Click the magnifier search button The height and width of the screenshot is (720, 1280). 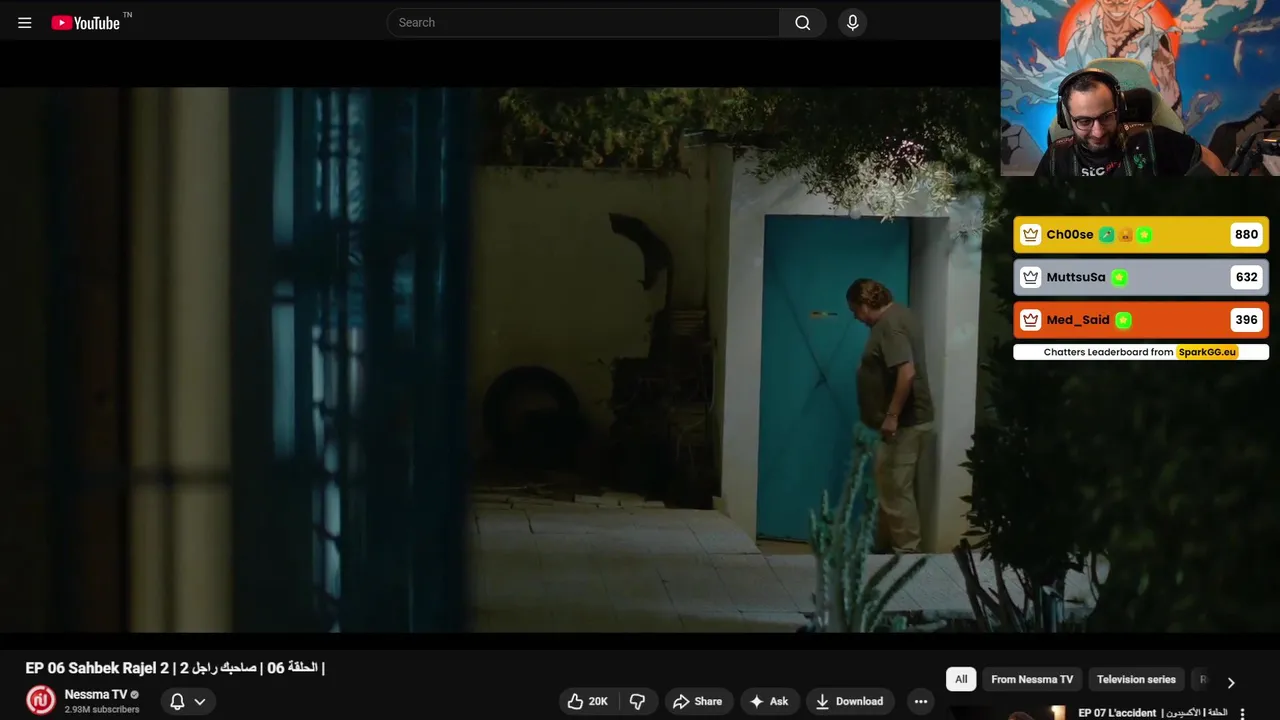[802, 22]
